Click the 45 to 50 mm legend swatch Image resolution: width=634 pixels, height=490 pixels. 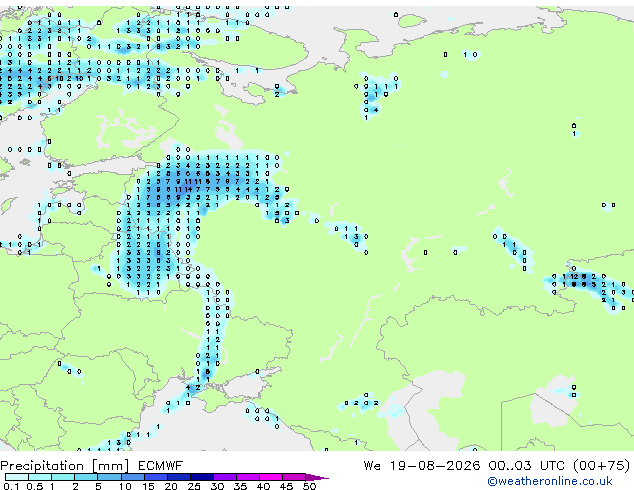[x=294, y=477]
